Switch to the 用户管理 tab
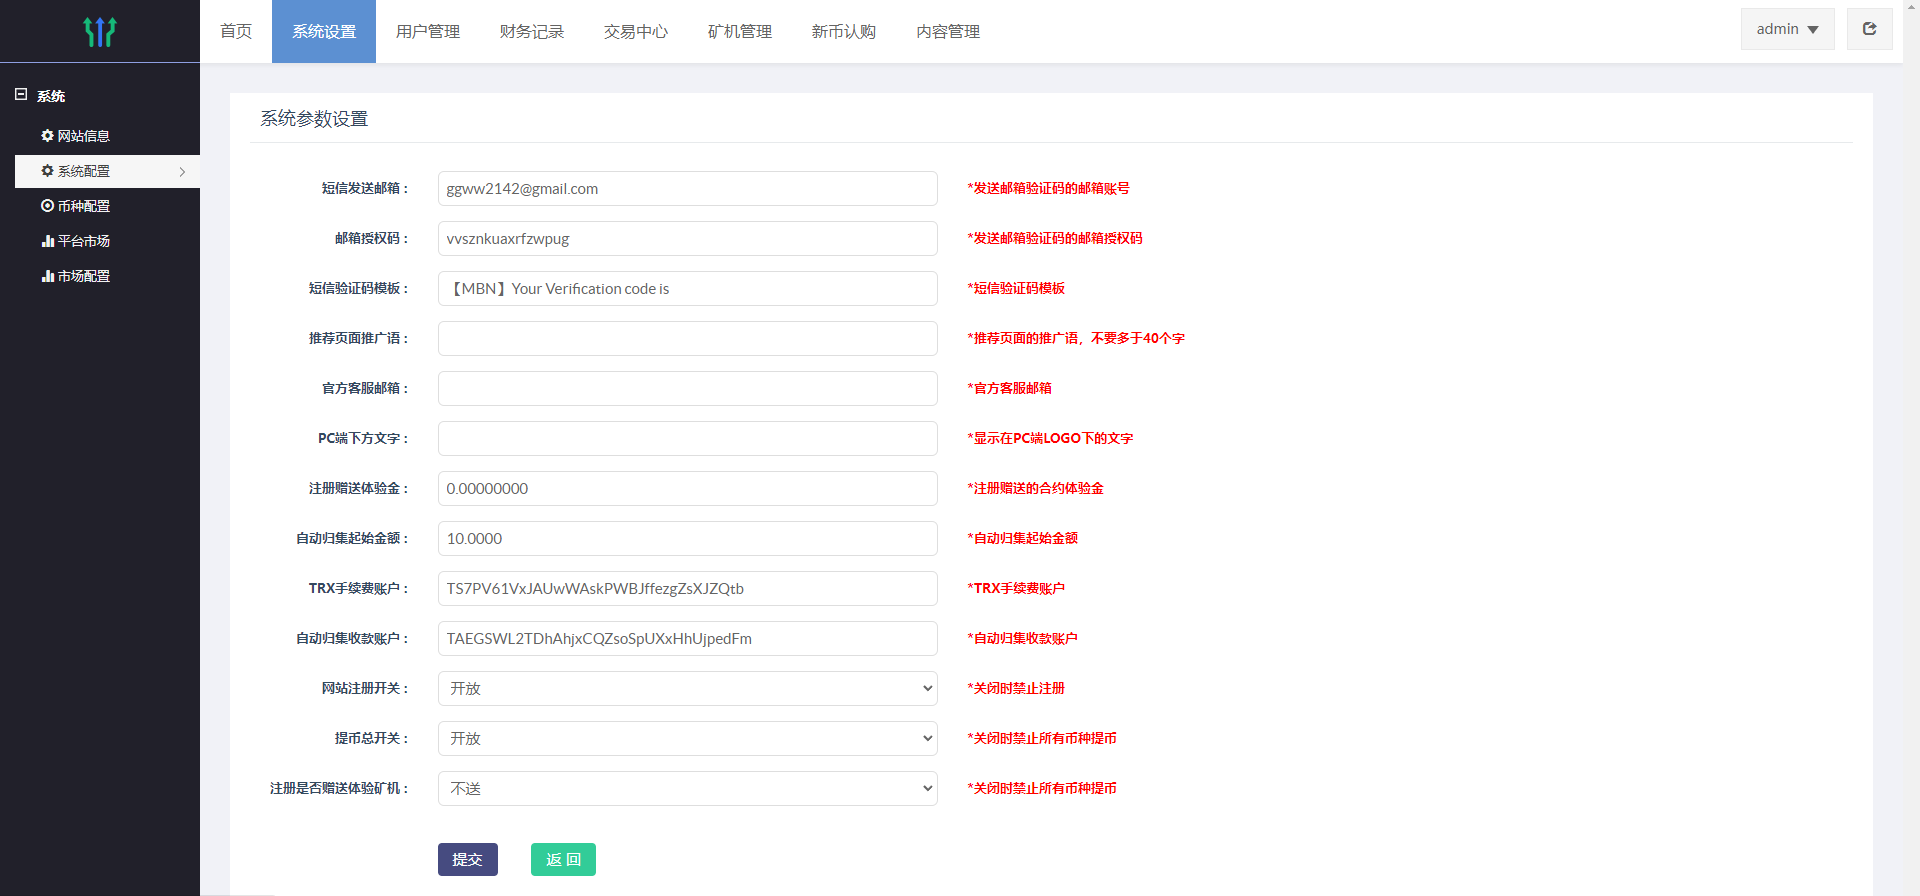The image size is (1920, 896). pyautogui.click(x=428, y=32)
